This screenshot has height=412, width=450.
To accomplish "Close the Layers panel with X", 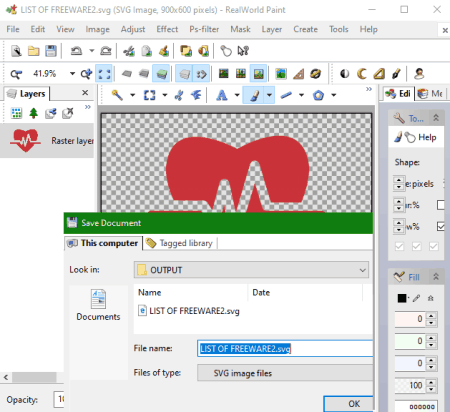I will click(85, 93).
